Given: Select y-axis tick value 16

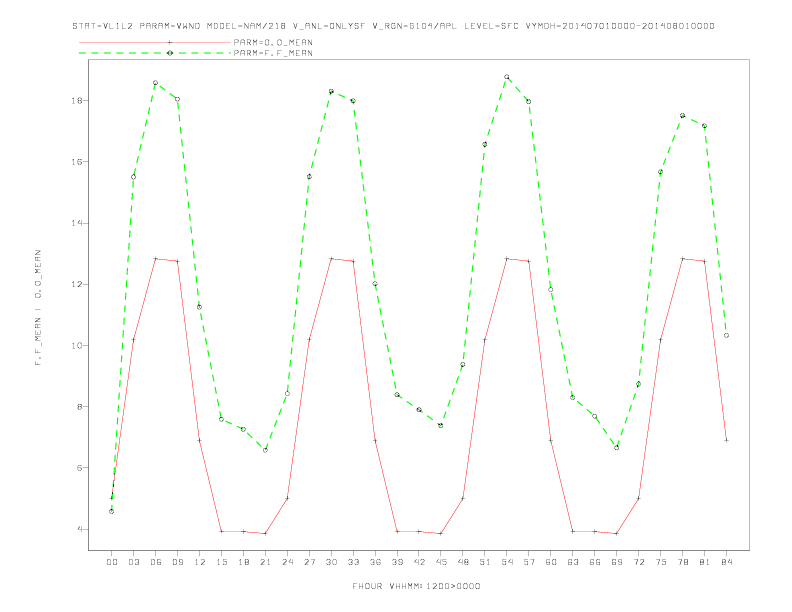Looking at the screenshot, I should 77,162.
